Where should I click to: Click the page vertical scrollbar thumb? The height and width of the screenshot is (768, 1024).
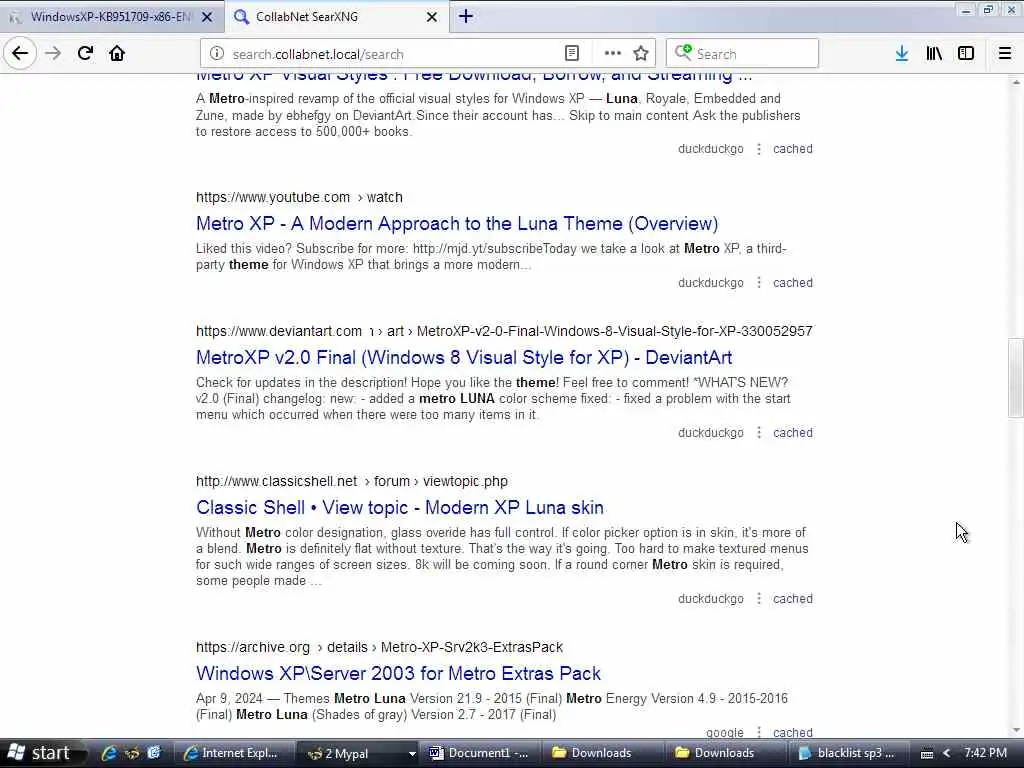coord(1016,378)
